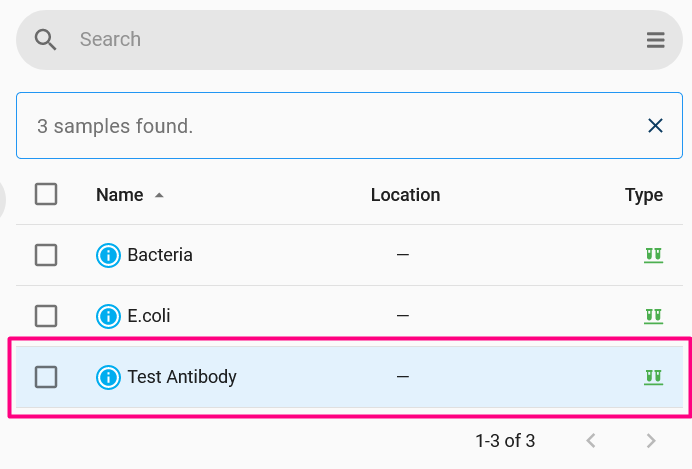The width and height of the screenshot is (692, 469).
Task: Toggle the select-all checkbox in header
Action: (x=46, y=194)
